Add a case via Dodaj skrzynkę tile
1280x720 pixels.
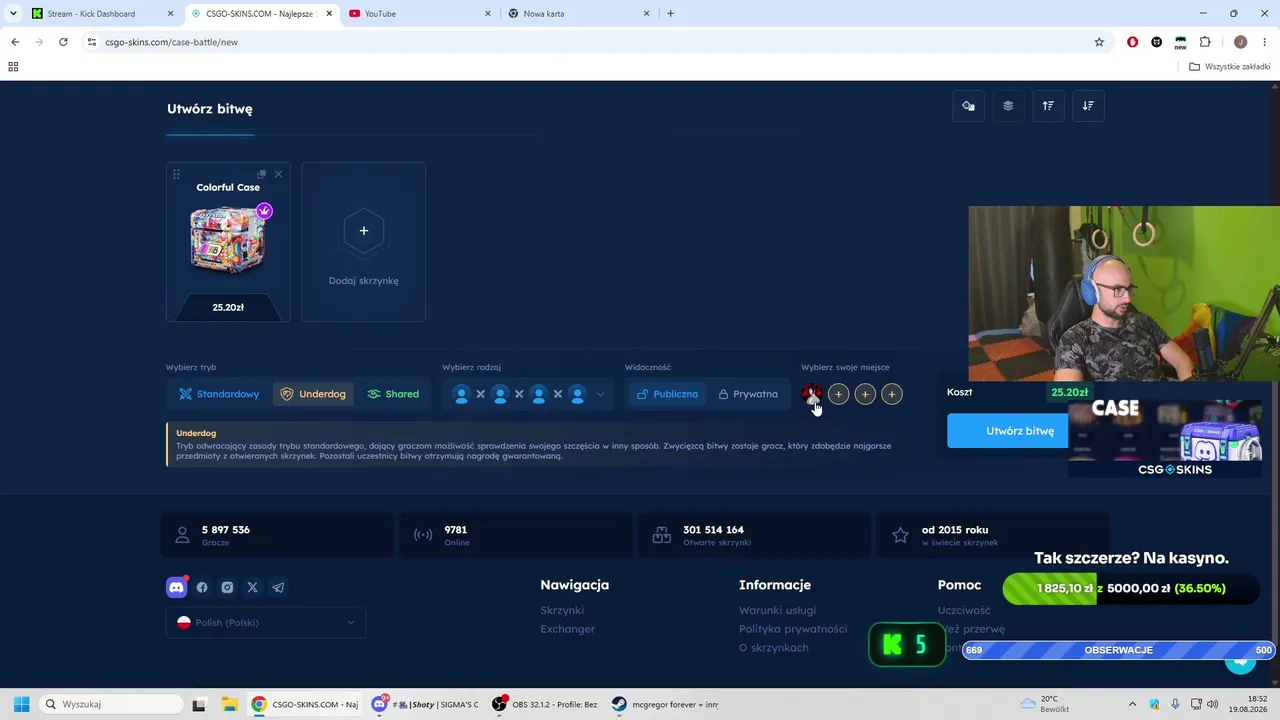click(363, 242)
